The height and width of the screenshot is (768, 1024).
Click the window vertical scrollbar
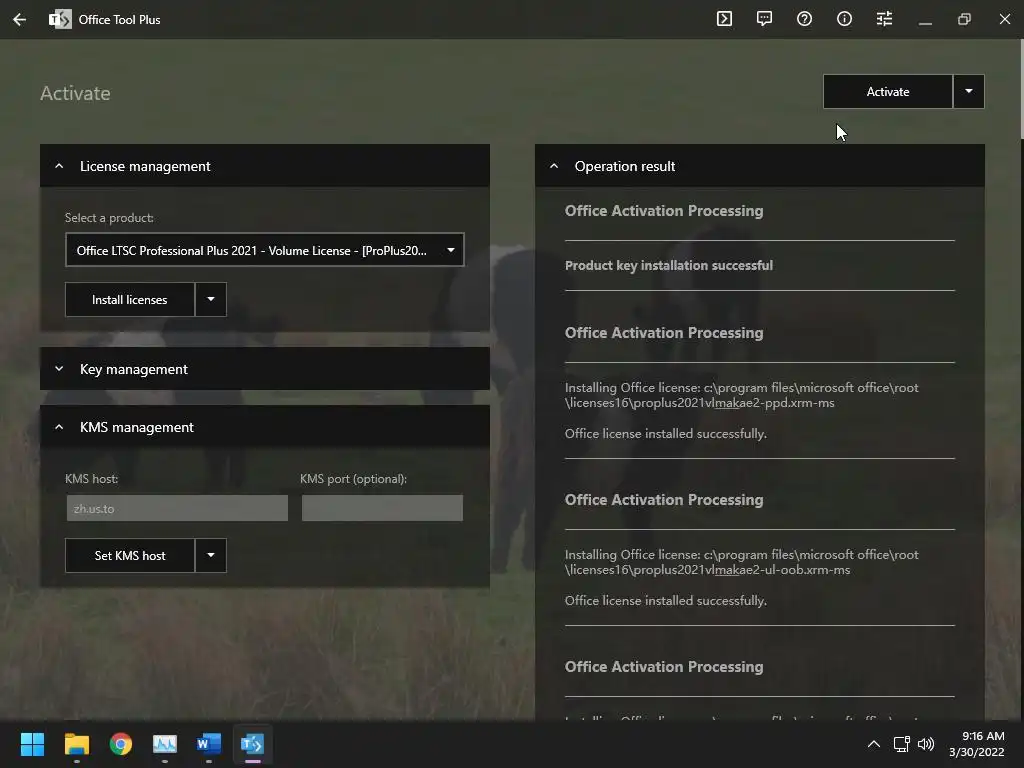pos(1021,90)
